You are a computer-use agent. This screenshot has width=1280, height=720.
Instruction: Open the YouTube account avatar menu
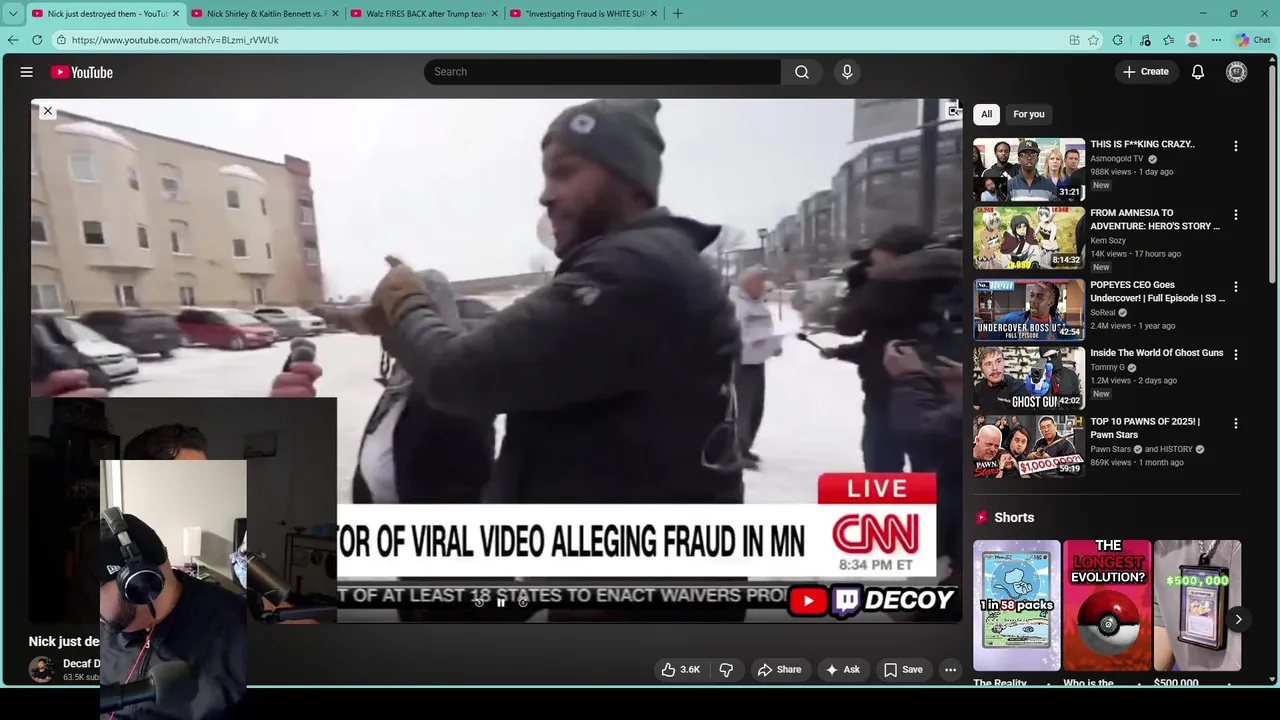point(1237,72)
